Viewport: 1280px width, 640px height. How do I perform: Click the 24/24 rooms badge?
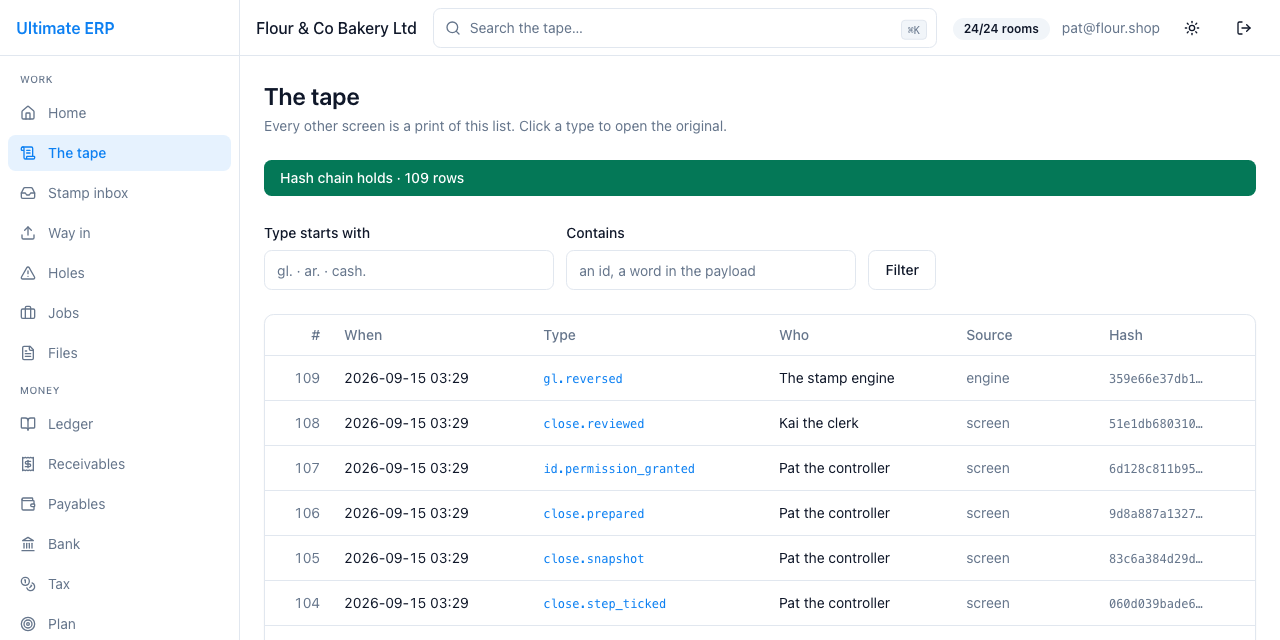point(1001,28)
